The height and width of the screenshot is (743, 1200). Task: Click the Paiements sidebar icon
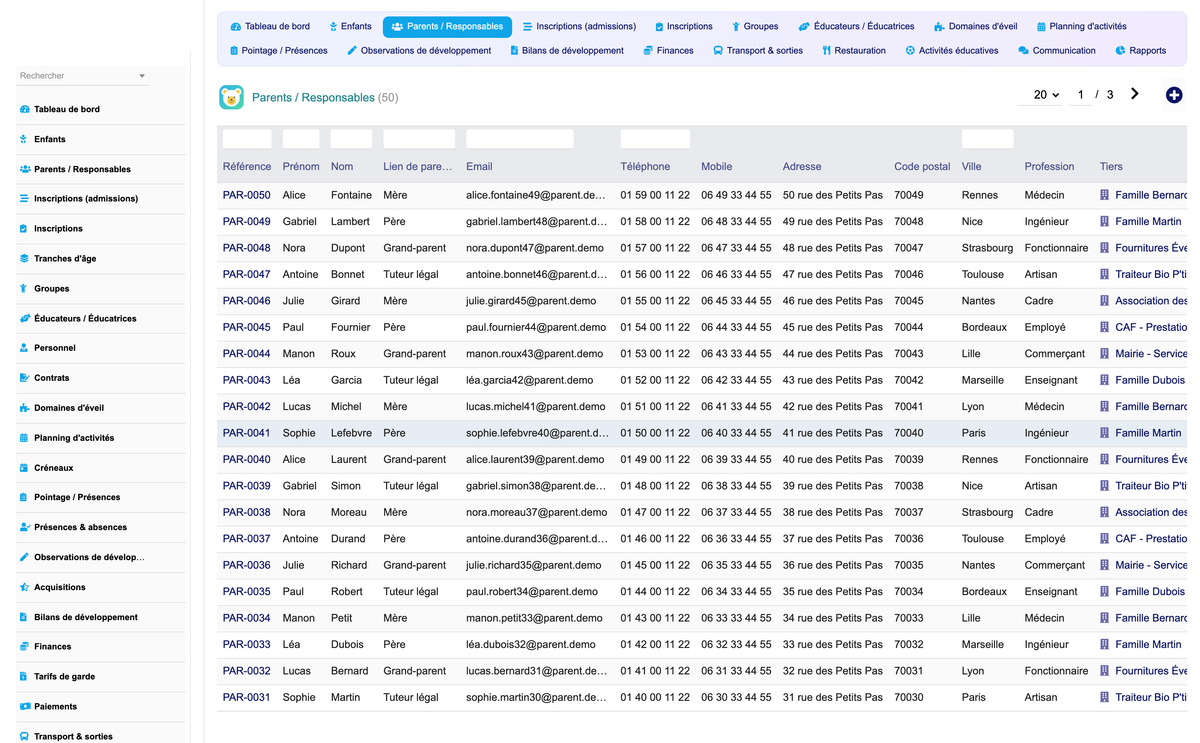pyautogui.click(x=24, y=706)
